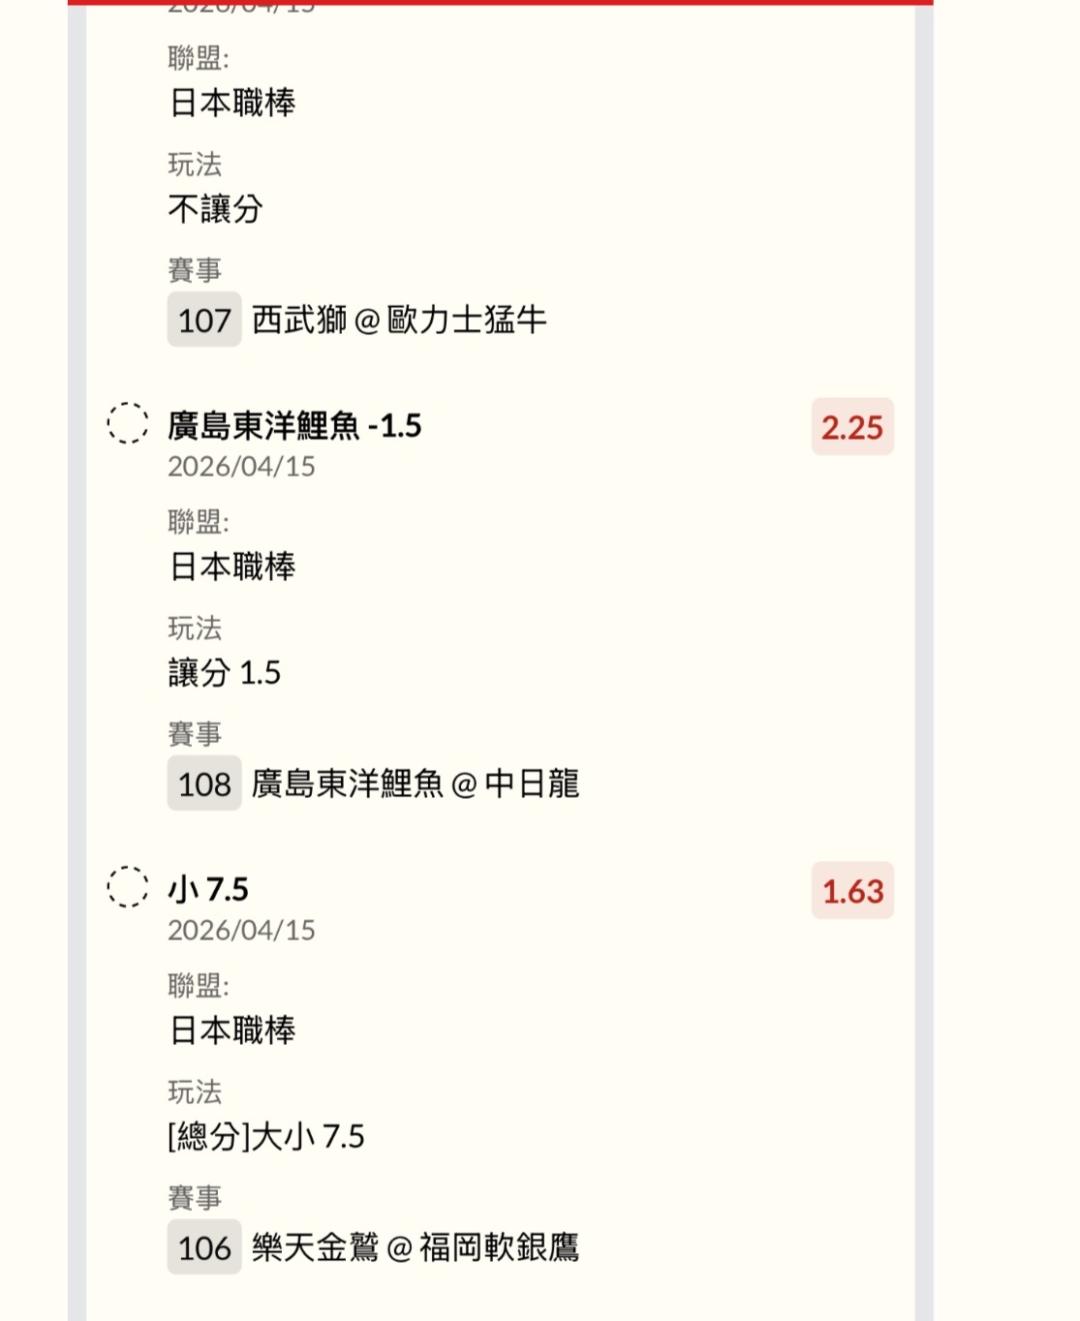Click the 108 match number badge
The image size is (1080, 1321).
(204, 784)
